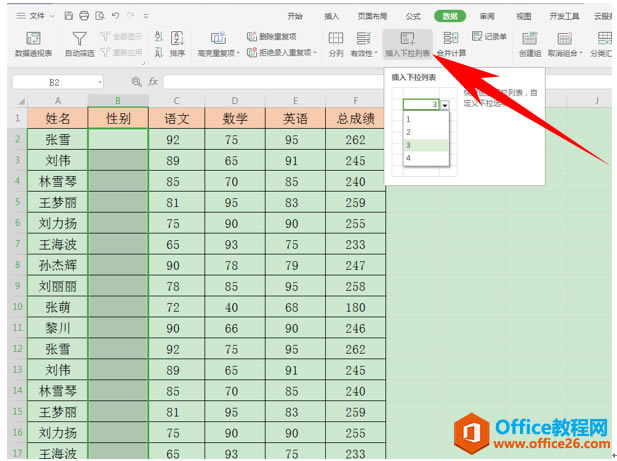This screenshot has height=461, width=617.
Task: Switch to the 公式 formulas tab
Action: [412, 16]
